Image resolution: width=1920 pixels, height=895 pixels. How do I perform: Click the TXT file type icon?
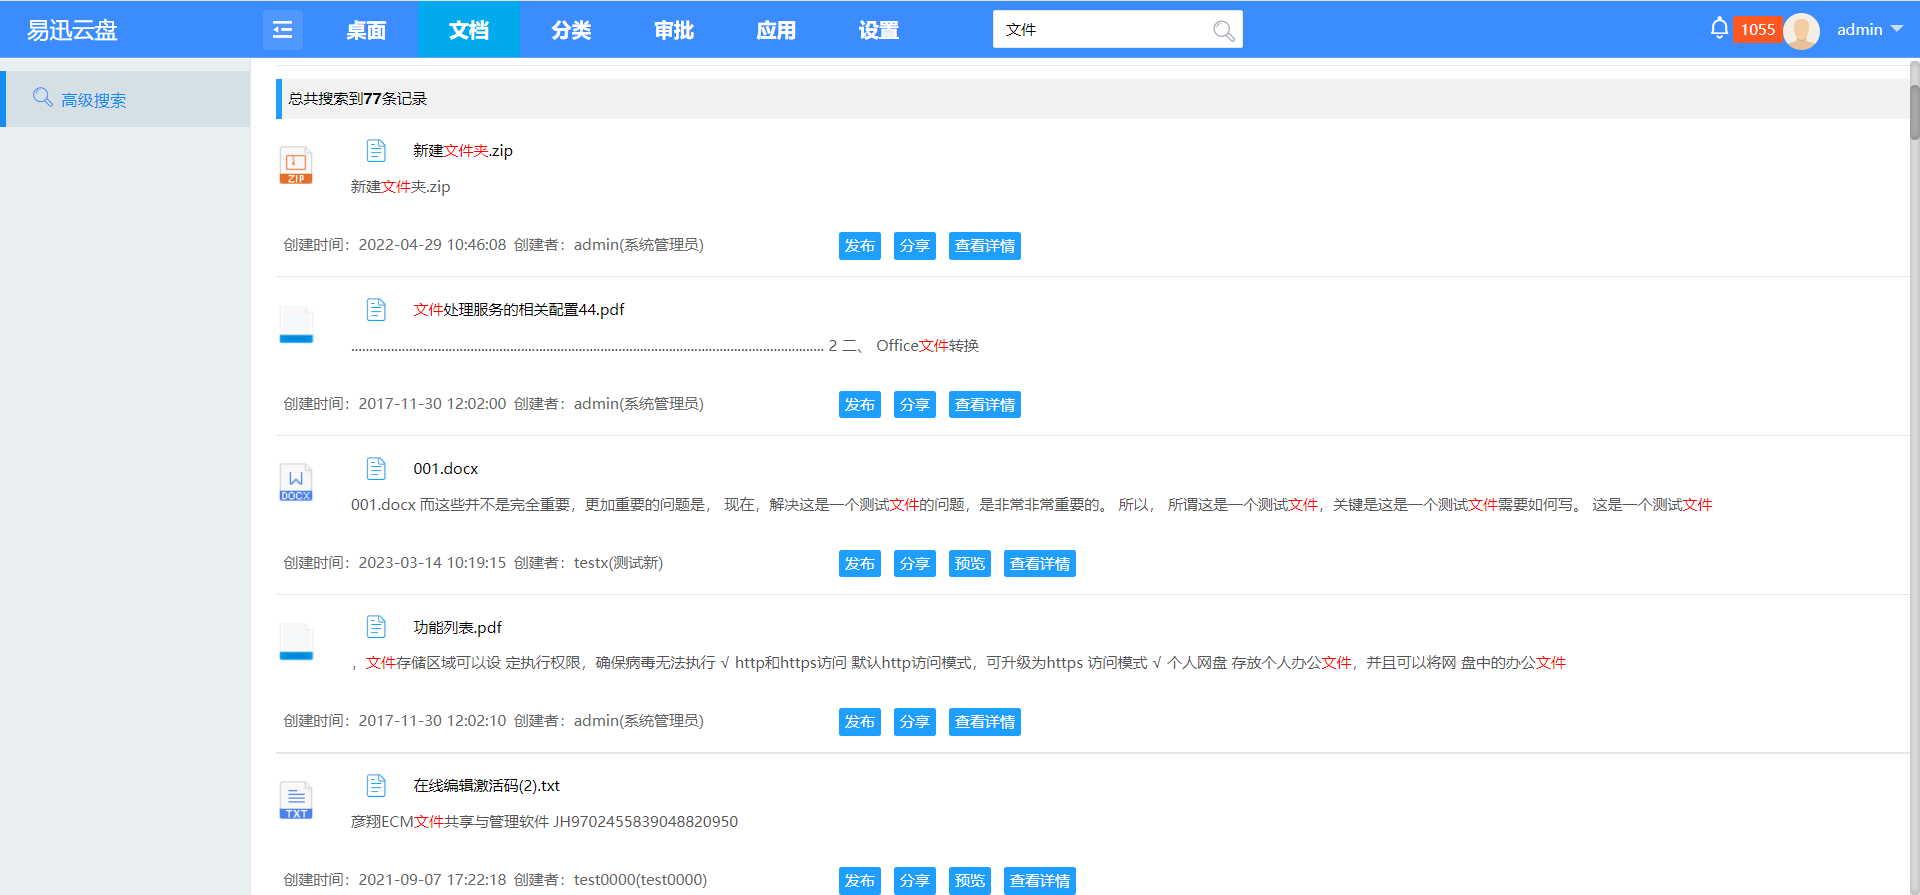[296, 800]
